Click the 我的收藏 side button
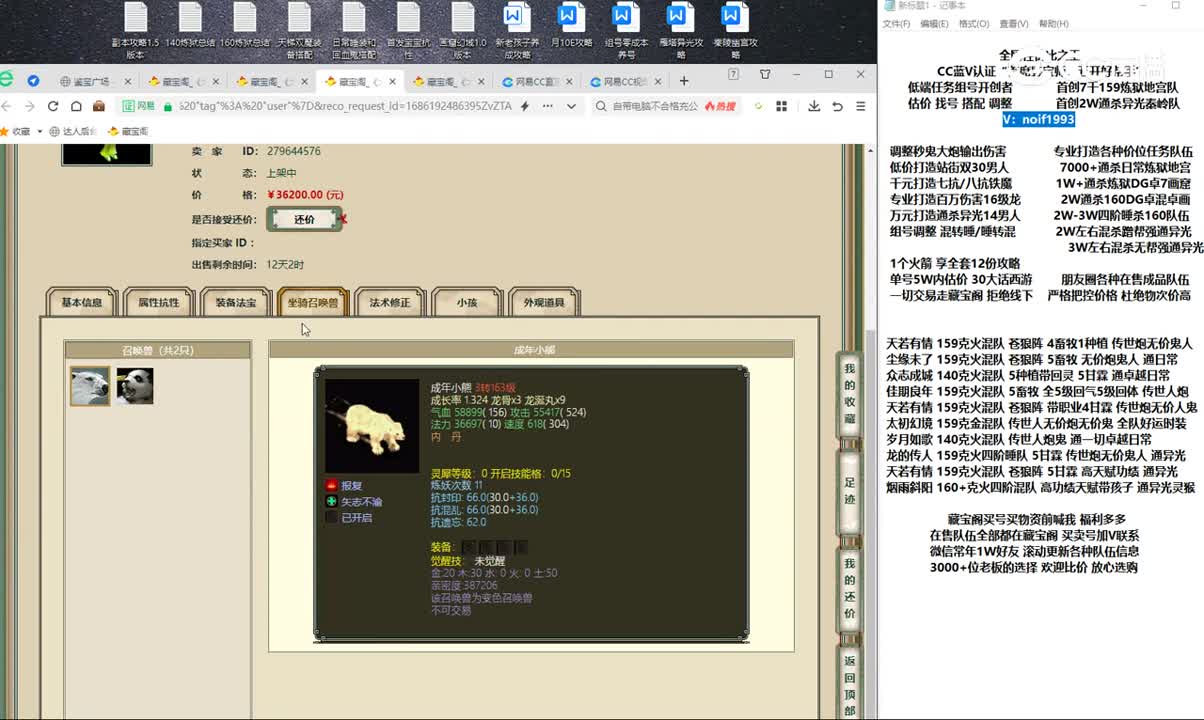This screenshot has height=720, width=1204. [x=849, y=394]
